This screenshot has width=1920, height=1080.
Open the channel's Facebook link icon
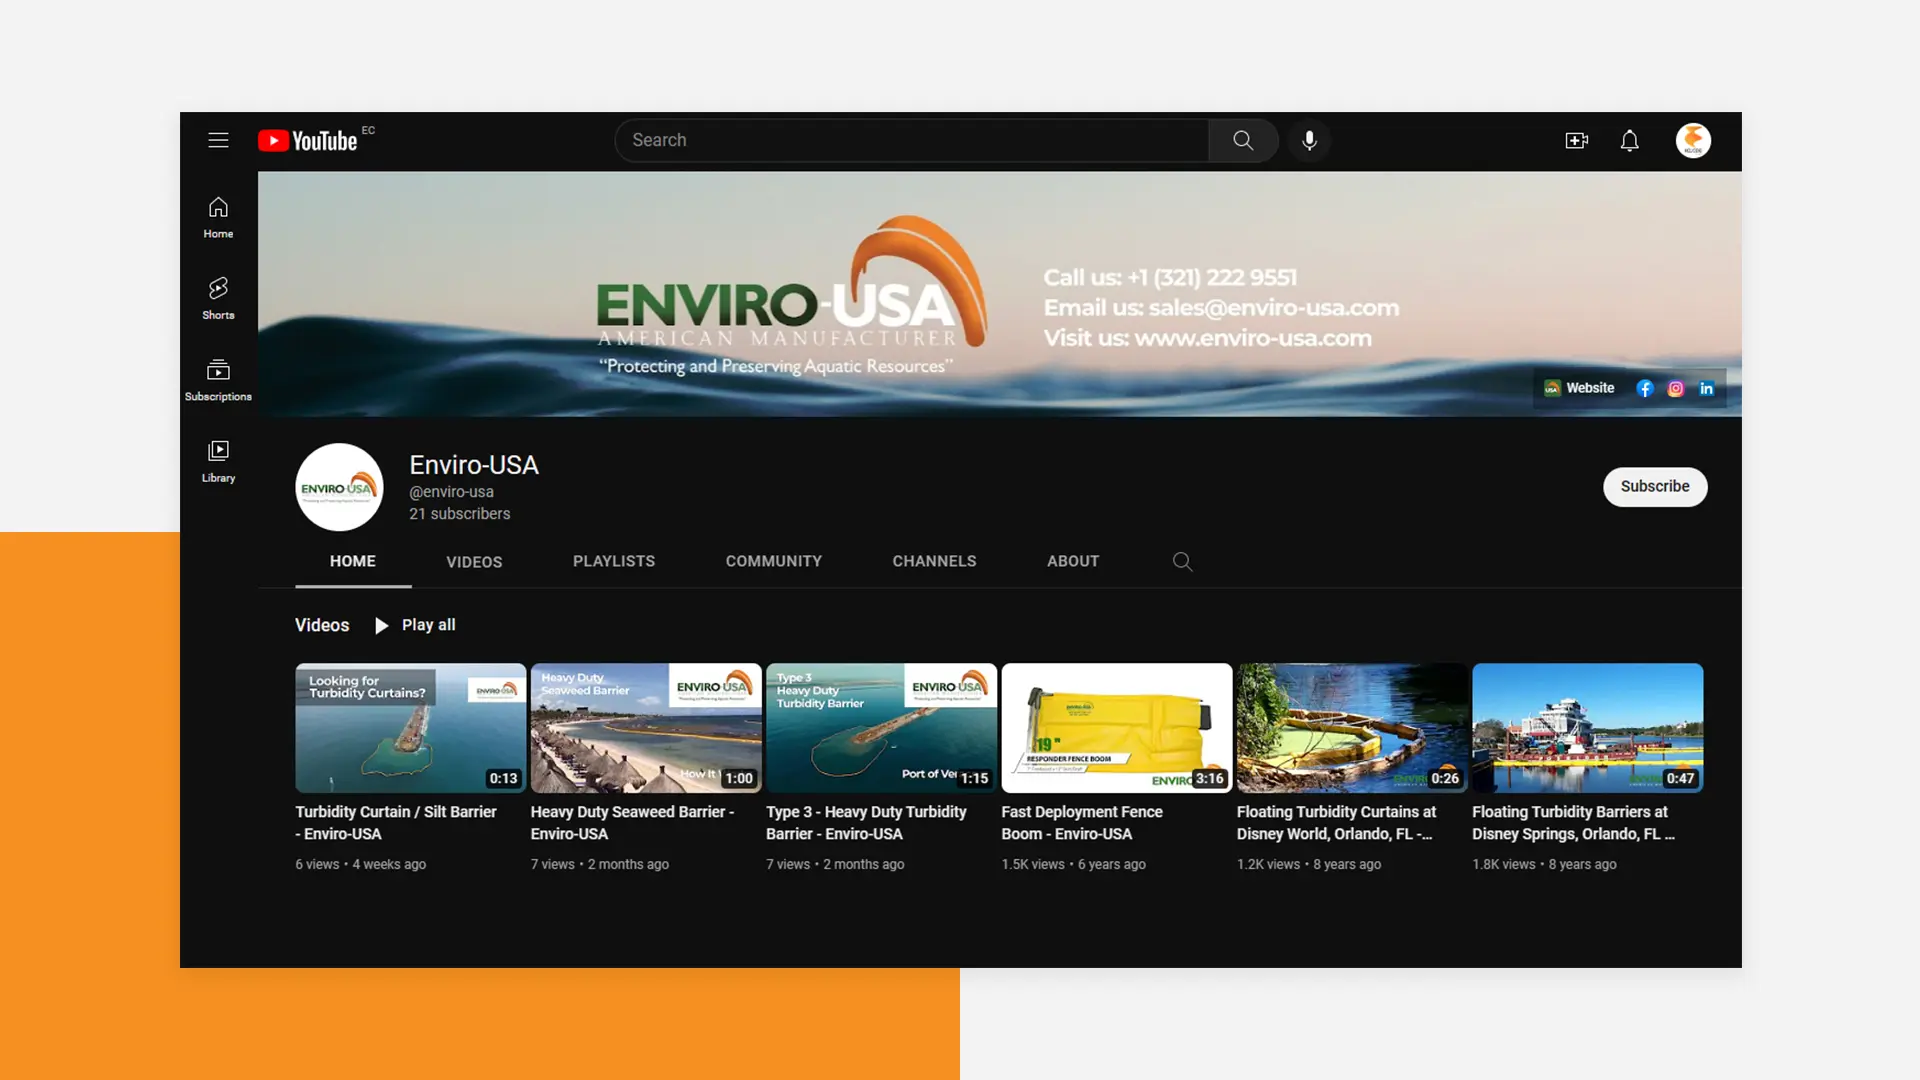tap(1645, 388)
